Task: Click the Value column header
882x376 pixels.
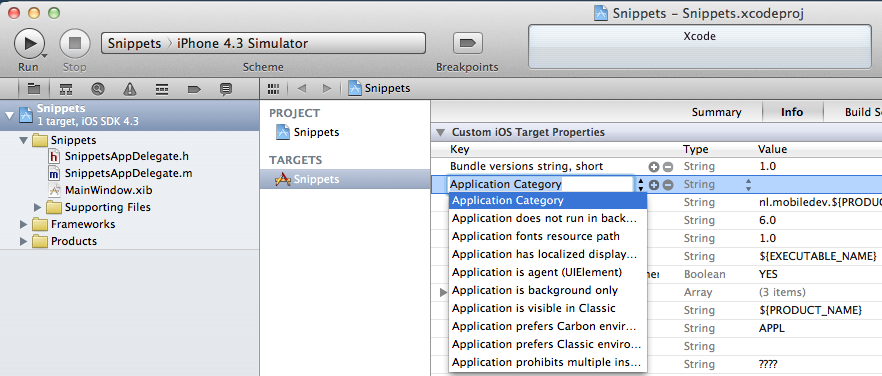Action: 772,150
